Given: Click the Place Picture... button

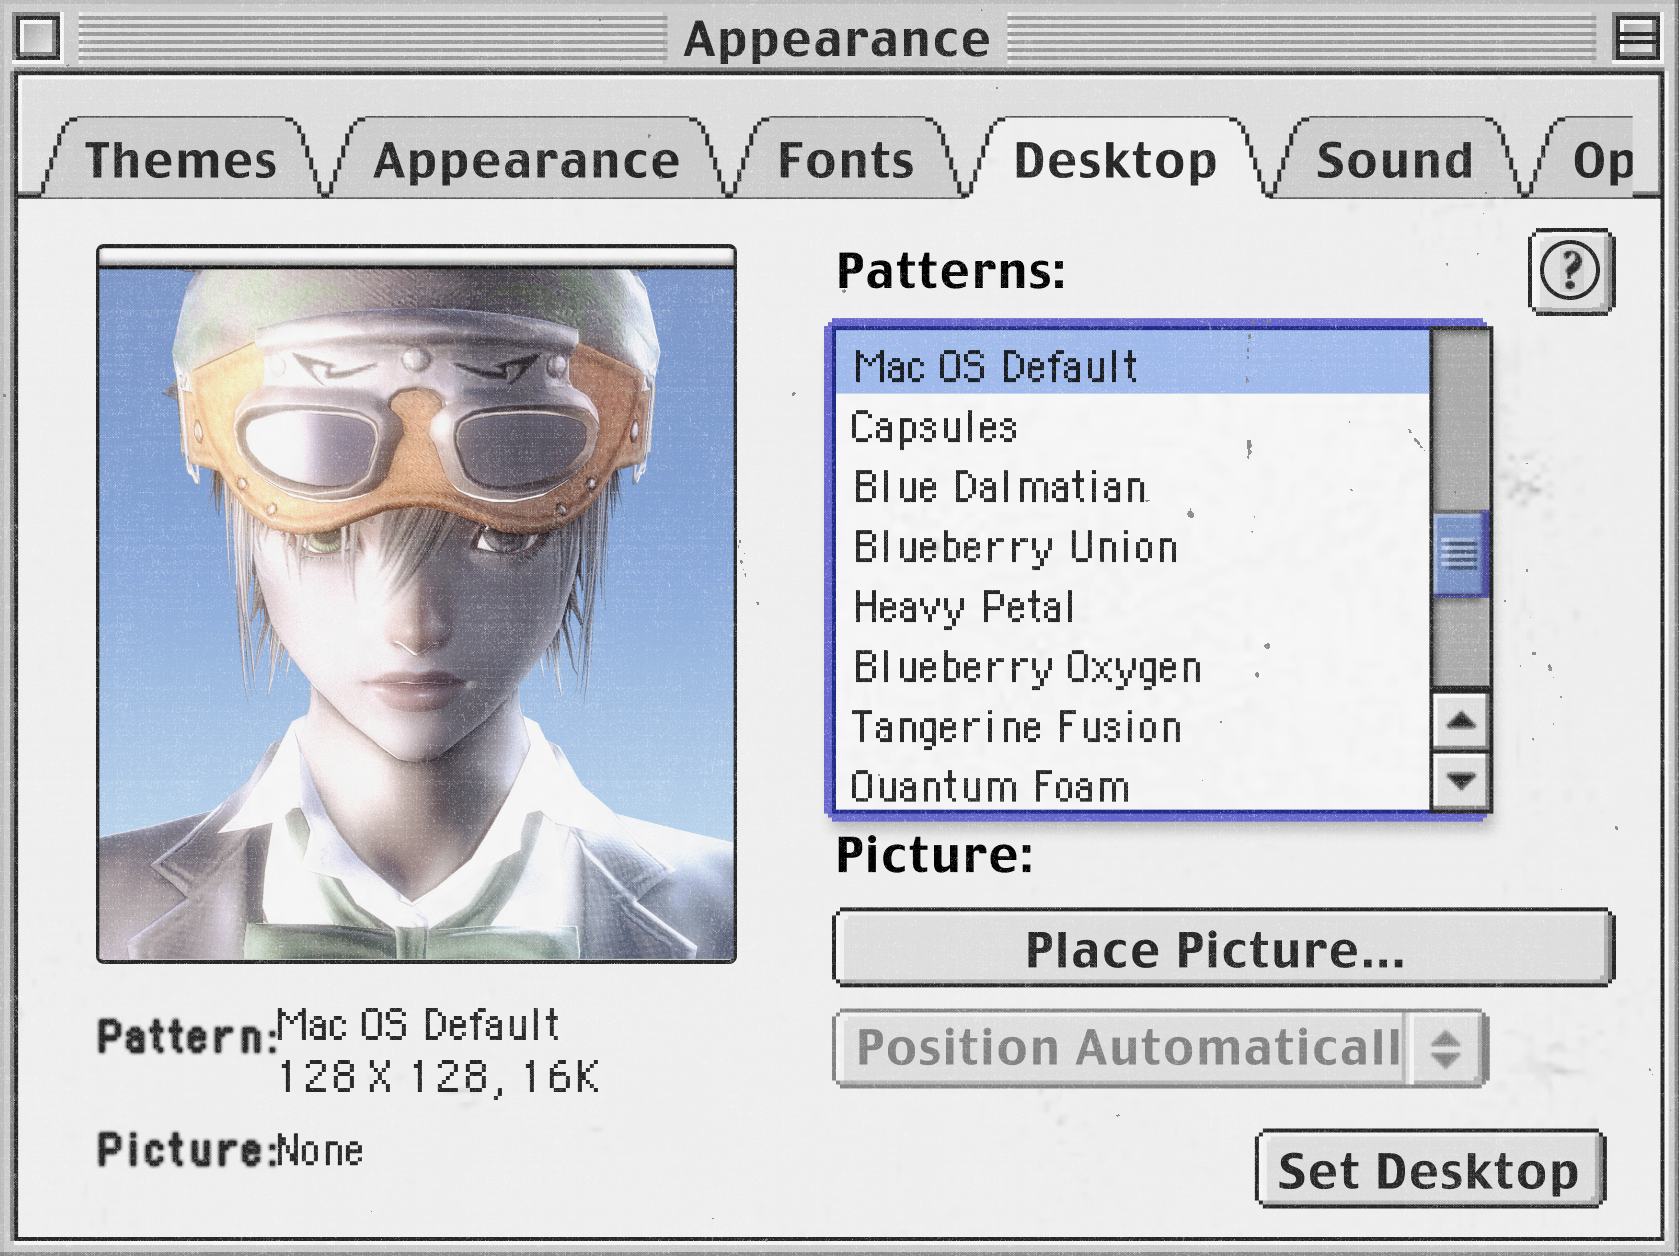Looking at the screenshot, I should [x=1223, y=948].
